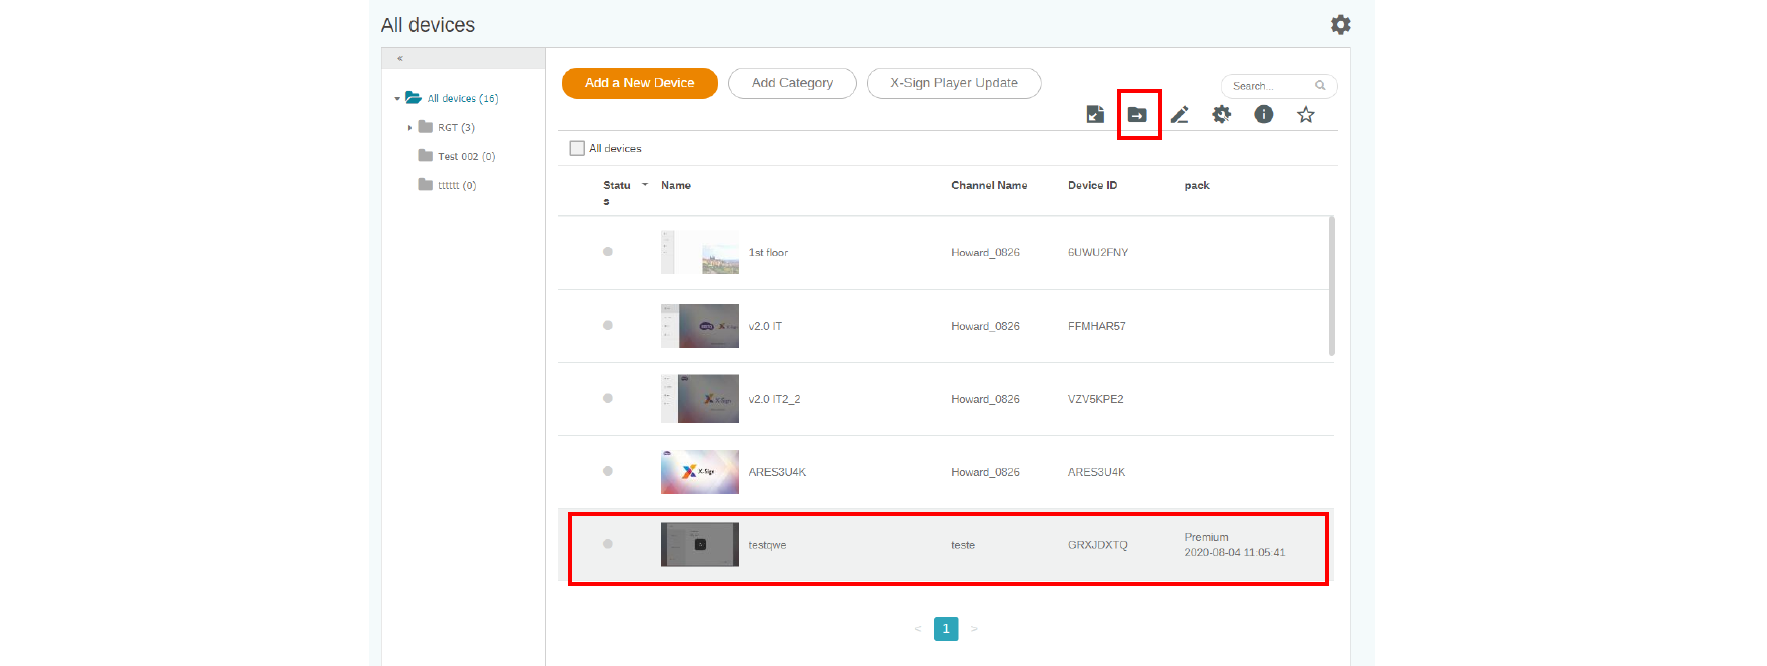This screenshot has width=1767, height=666.
Task: Check the All devices checkbox
Action: point(577,148)
